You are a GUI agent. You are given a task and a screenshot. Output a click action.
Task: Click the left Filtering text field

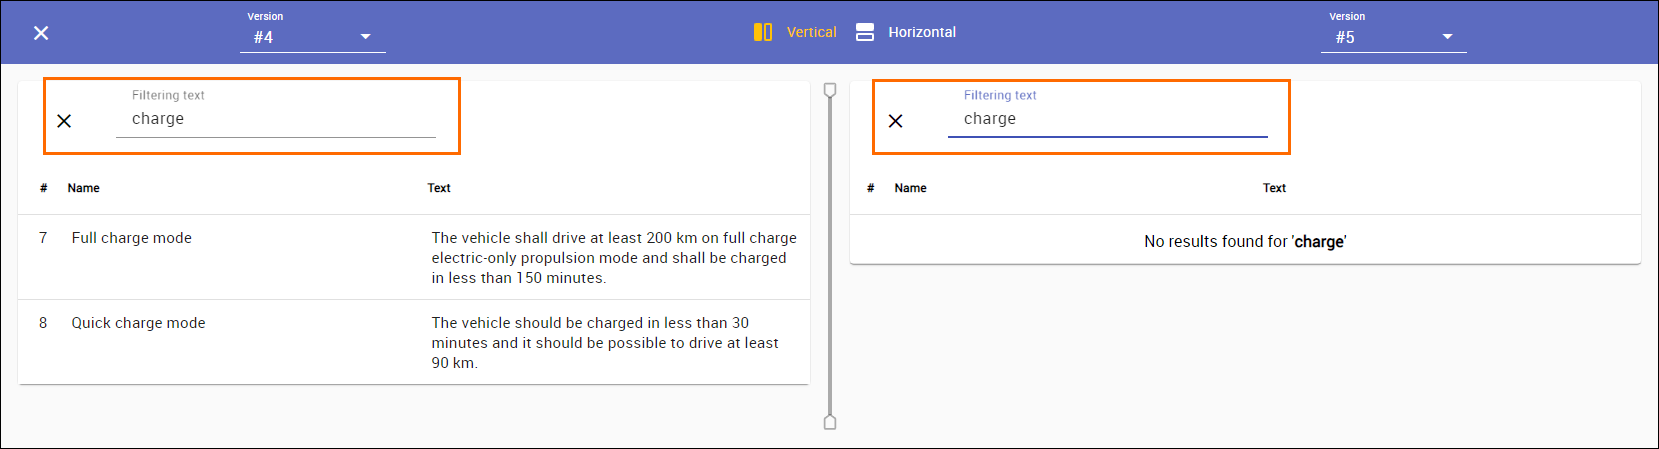pyautogui.click(x=275, y=119)
